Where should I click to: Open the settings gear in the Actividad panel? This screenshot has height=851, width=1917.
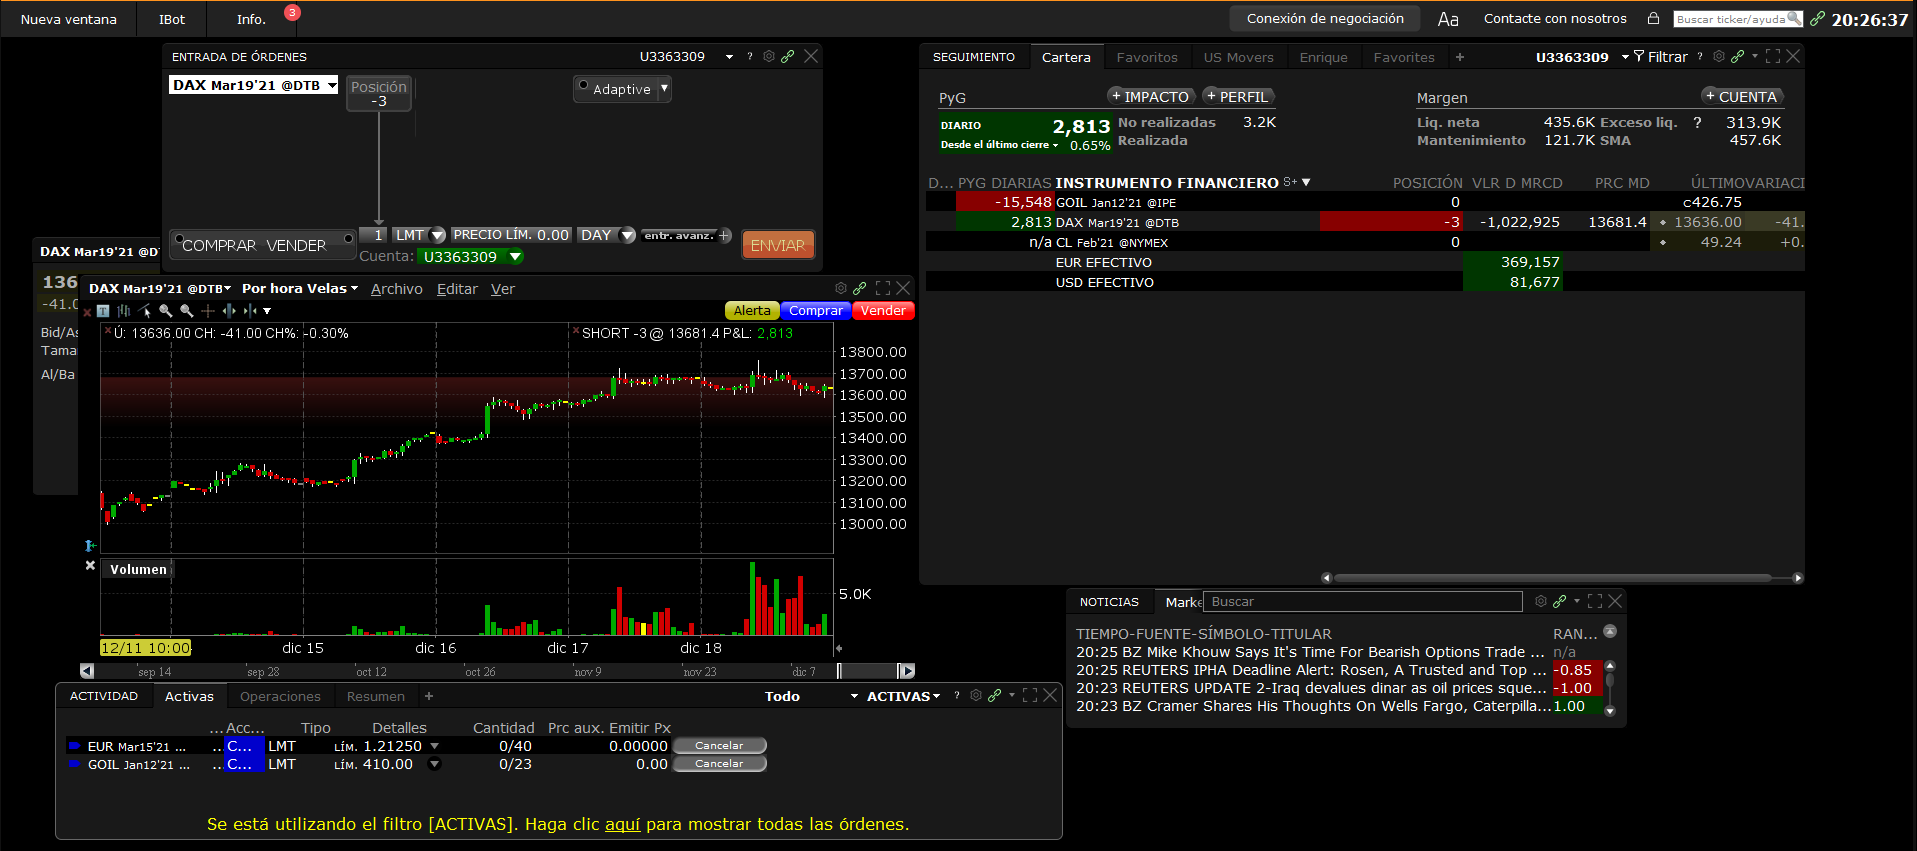tap(976, 695)
